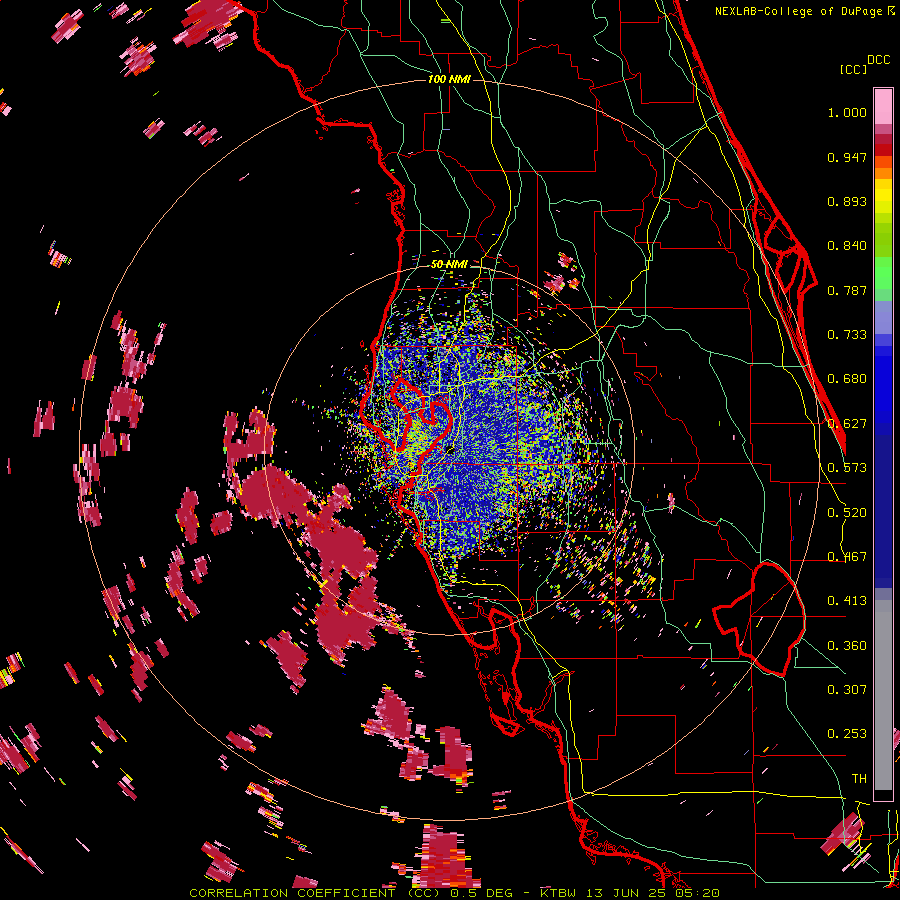Select the 0.413 scale value
The width and height of the screenshot is (900, 900).
(847, 601)
